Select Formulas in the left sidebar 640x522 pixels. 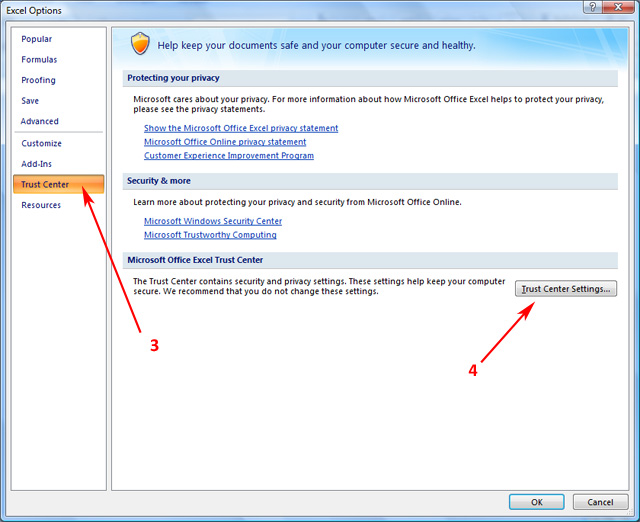[x=39, y=60]
